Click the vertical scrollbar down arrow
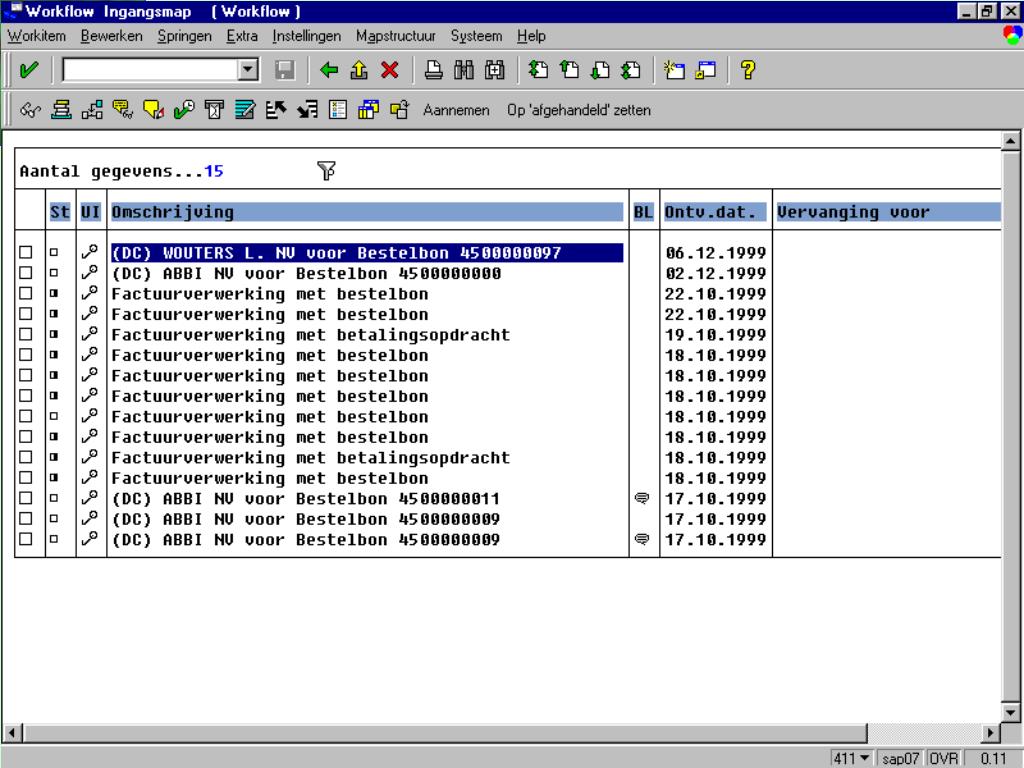The image size is (1024, 768). point(1010,712)
